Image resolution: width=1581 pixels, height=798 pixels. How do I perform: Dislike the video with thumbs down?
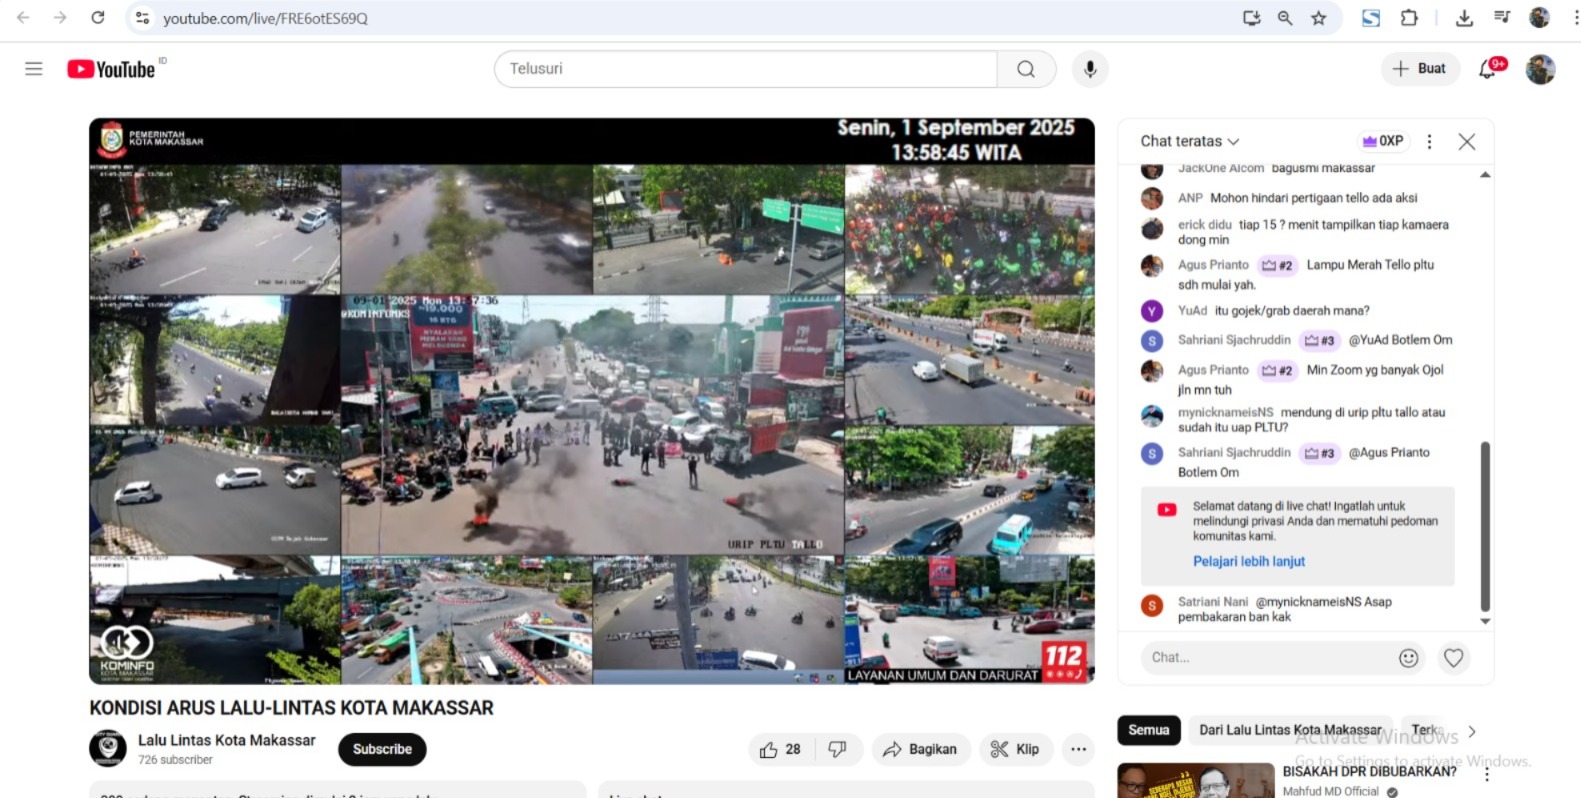pyautogui.click(x=838, y=749)
